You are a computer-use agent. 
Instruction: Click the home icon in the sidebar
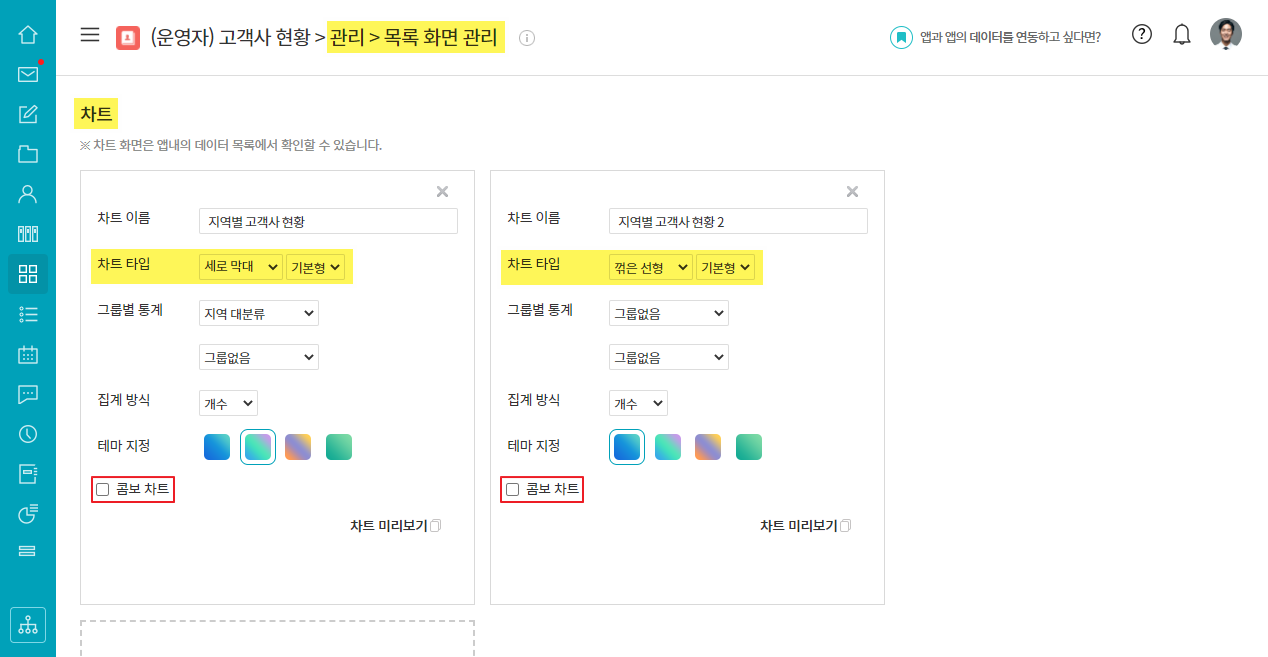coord(28,35)
